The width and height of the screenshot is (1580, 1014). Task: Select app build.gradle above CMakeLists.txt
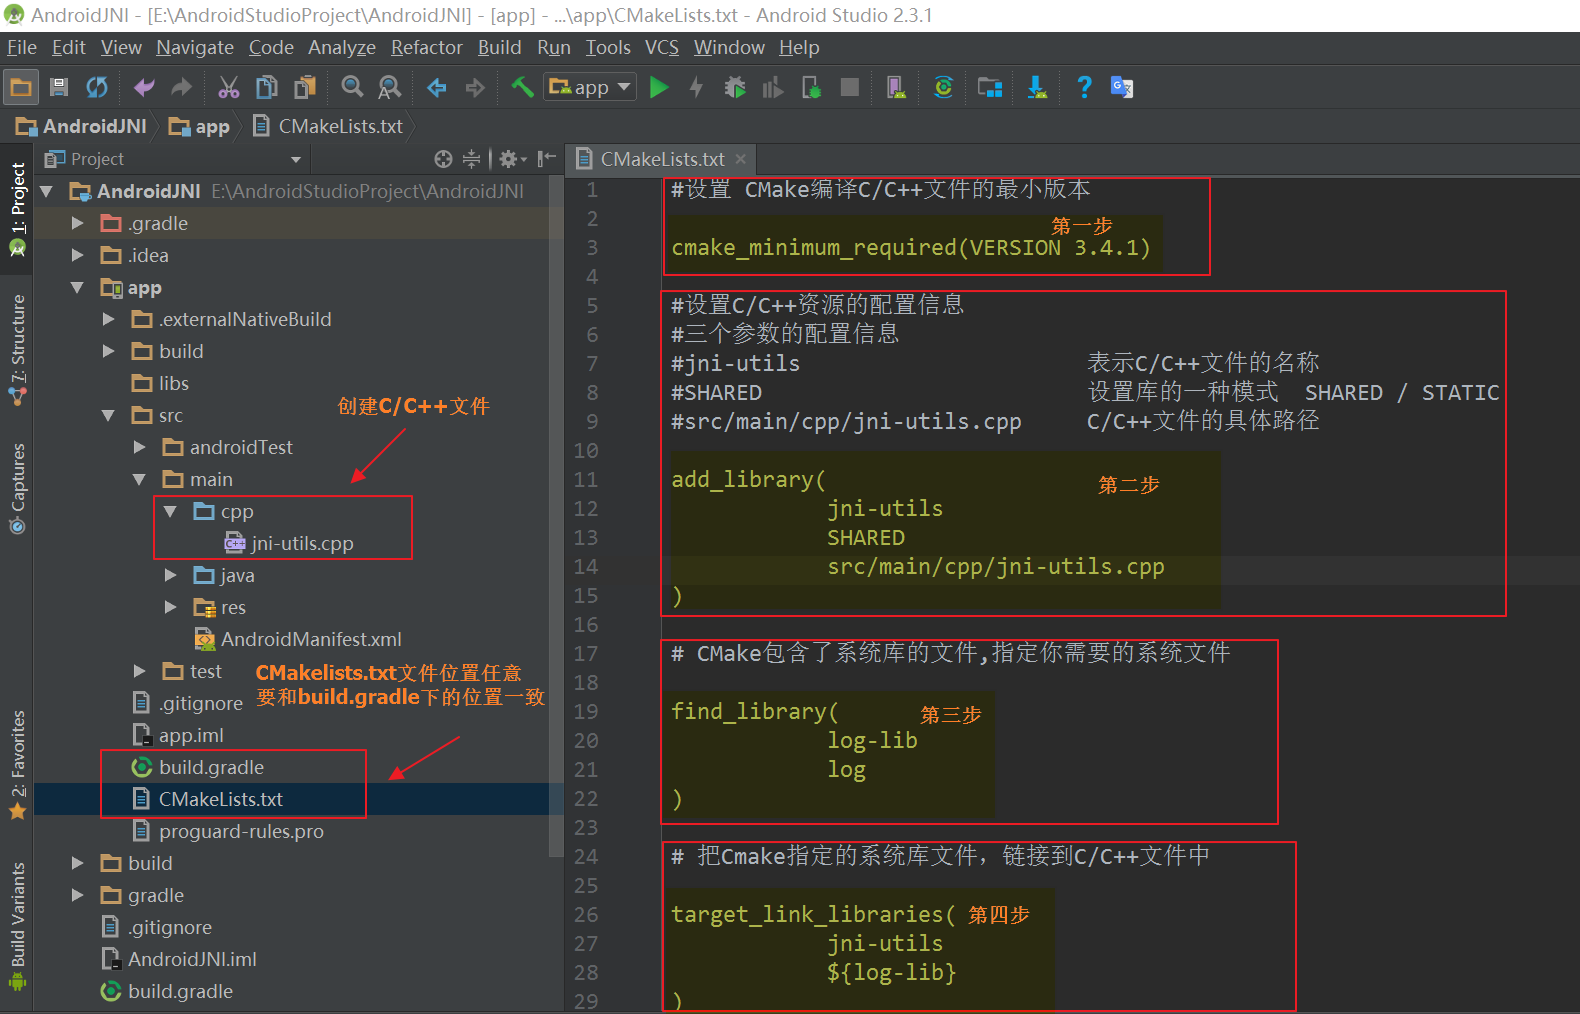pyautogui.click(x=198, y=767)
